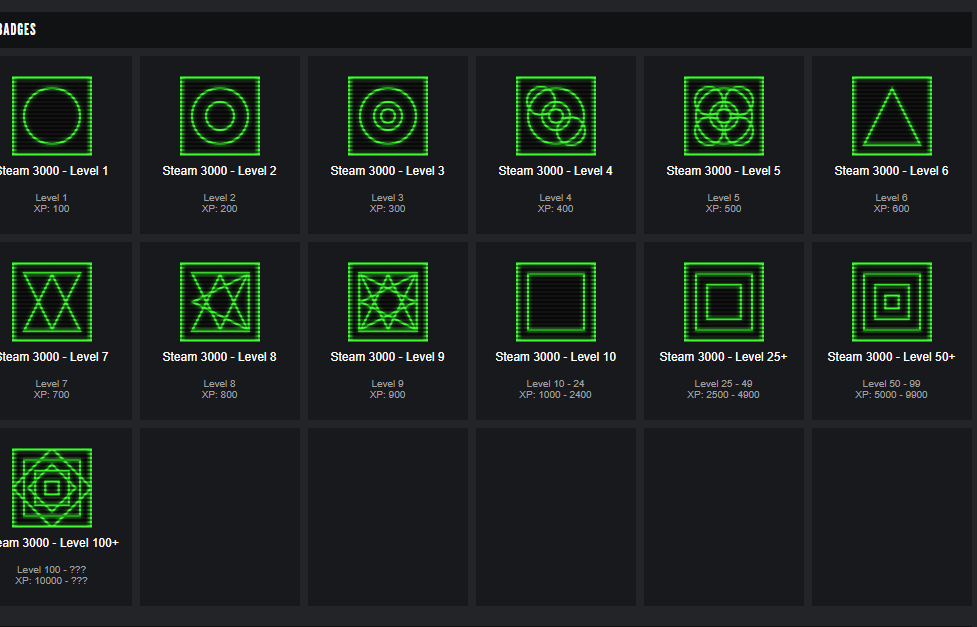Click the 'XP: 900' text
The image size is (977, 627).
point(388,395)
